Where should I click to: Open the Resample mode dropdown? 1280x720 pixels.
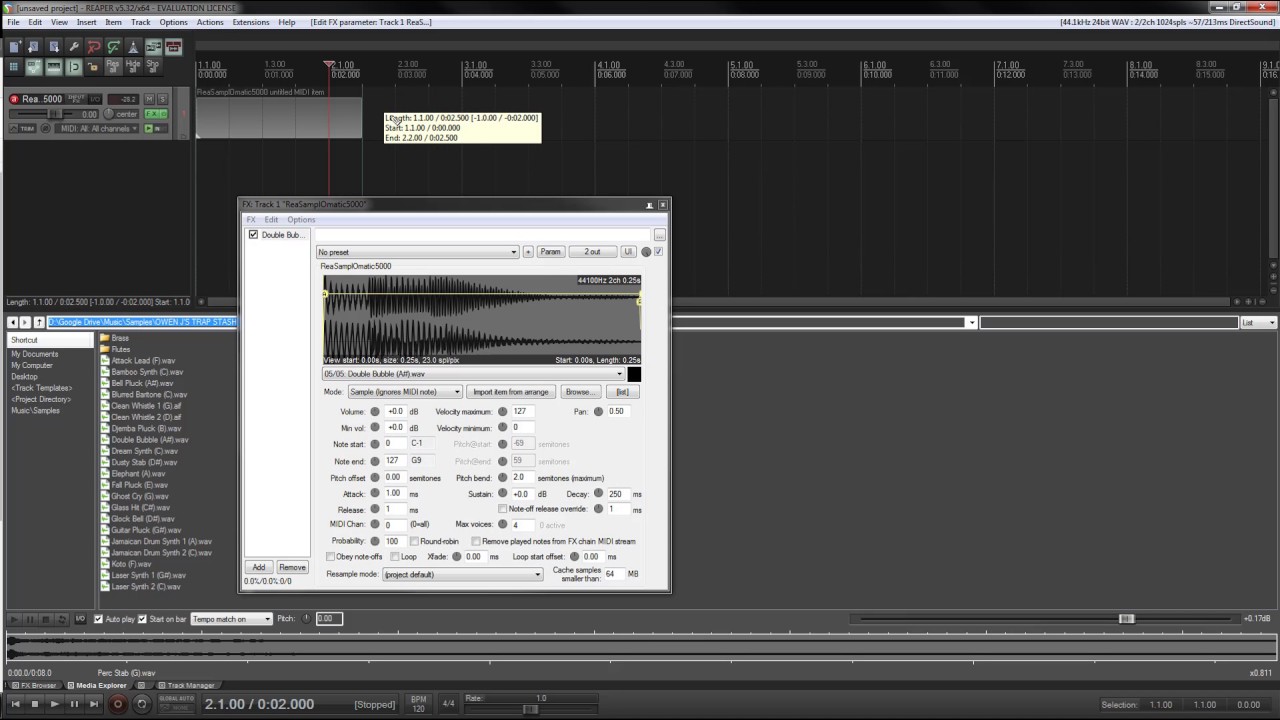[462, 575]
